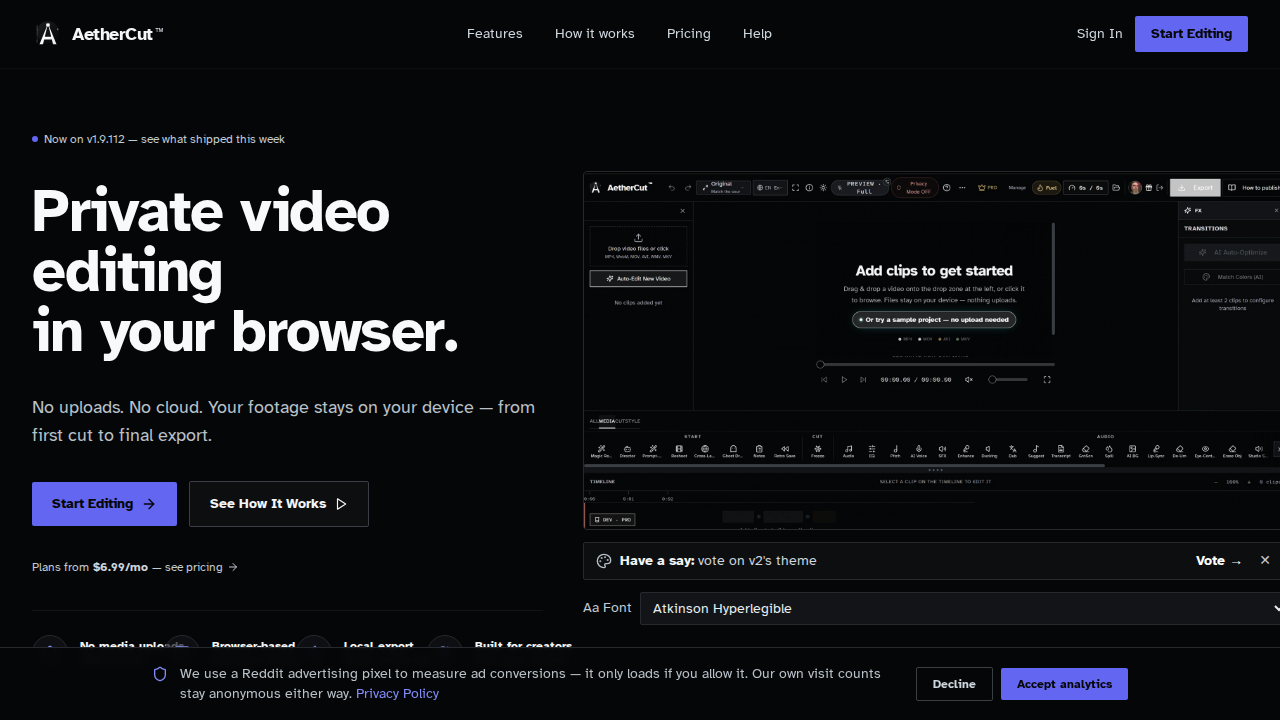The width and height of the screenshot is (1280, 720).
Task: Click the header Start Editing button
Action: [1191, 34]
